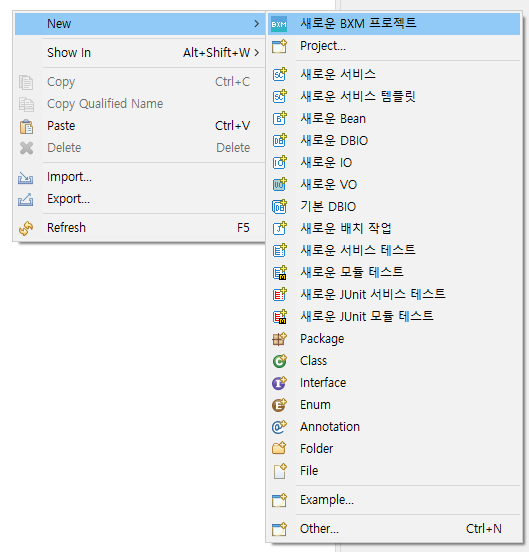
Task: Choose Package in the New submenu
Action: (394, 339)
